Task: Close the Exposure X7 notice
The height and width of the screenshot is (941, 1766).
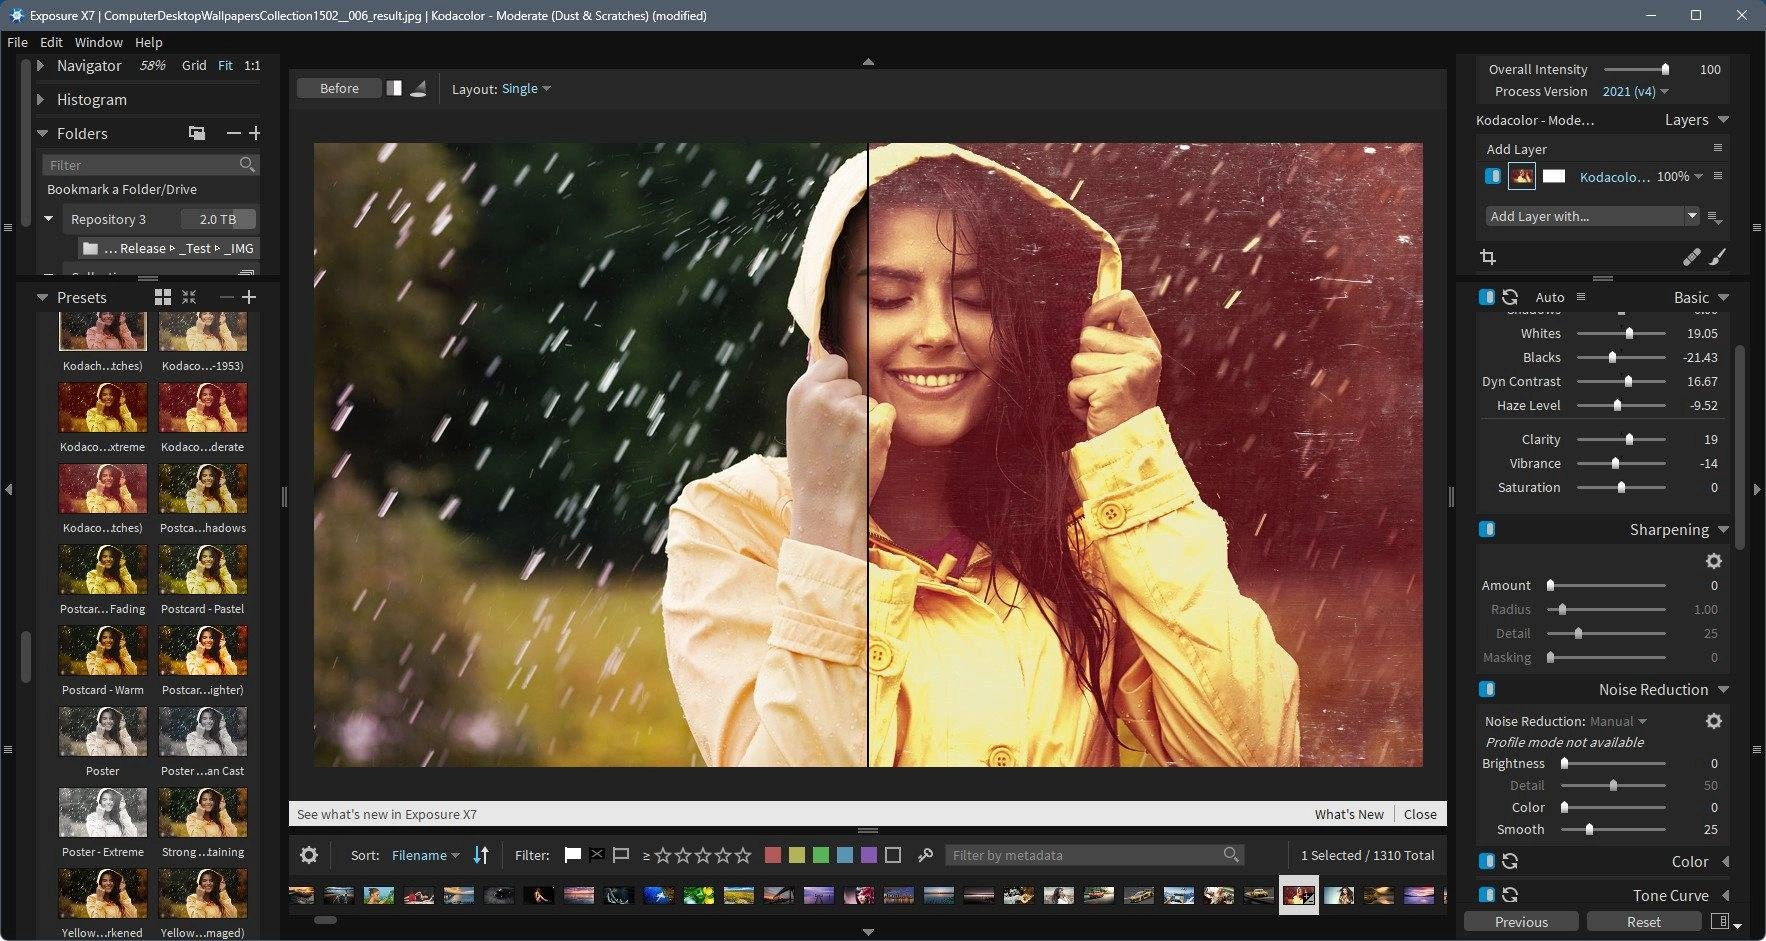Action: point(1420,814)
